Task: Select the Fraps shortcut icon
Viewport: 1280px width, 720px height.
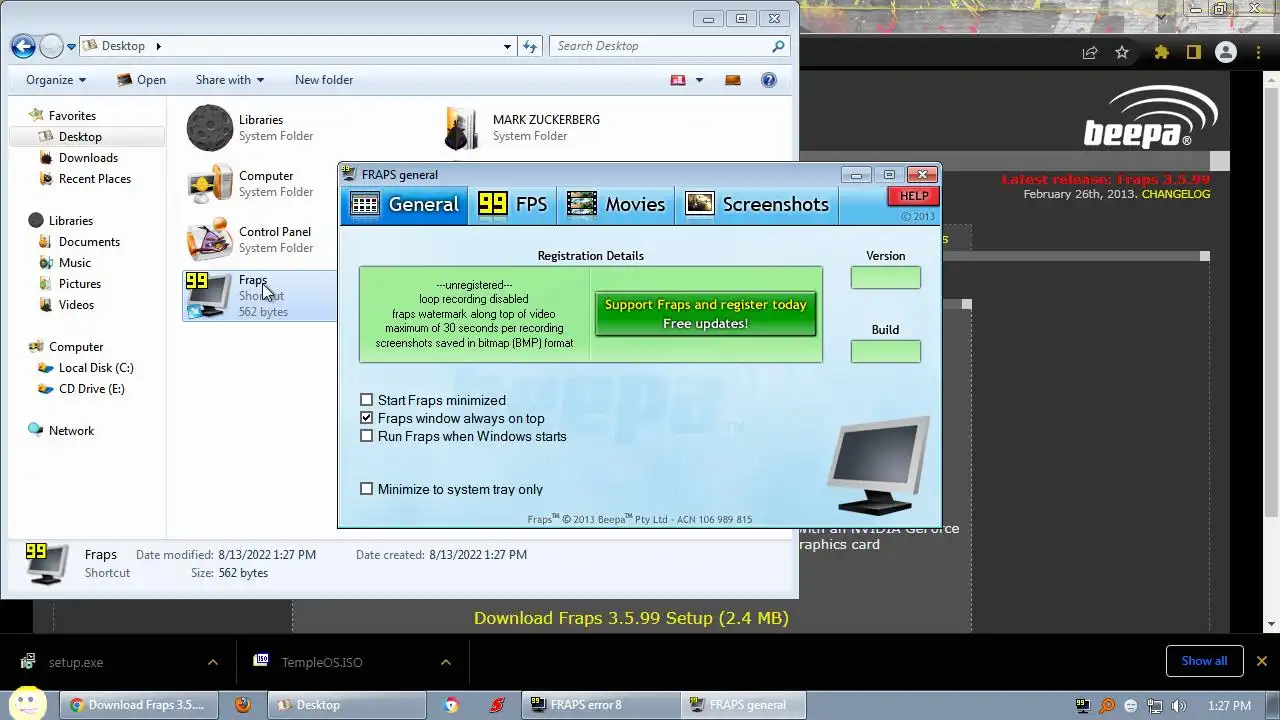Action: click(x=210, y=296)
